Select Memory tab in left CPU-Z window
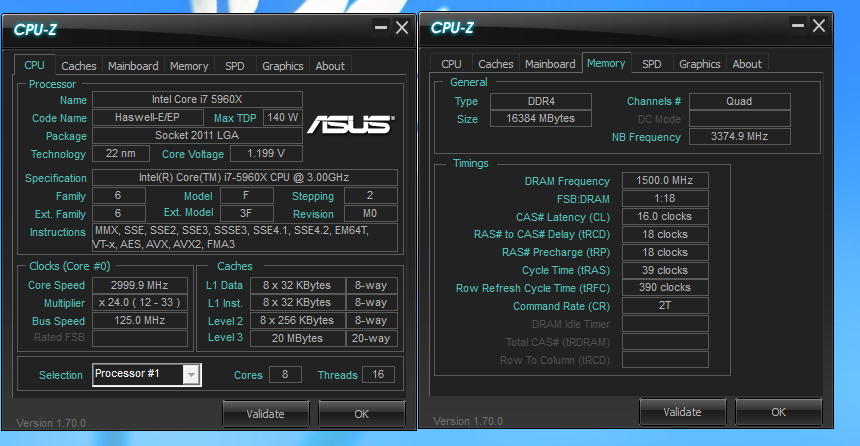 [x=189, y=66]
